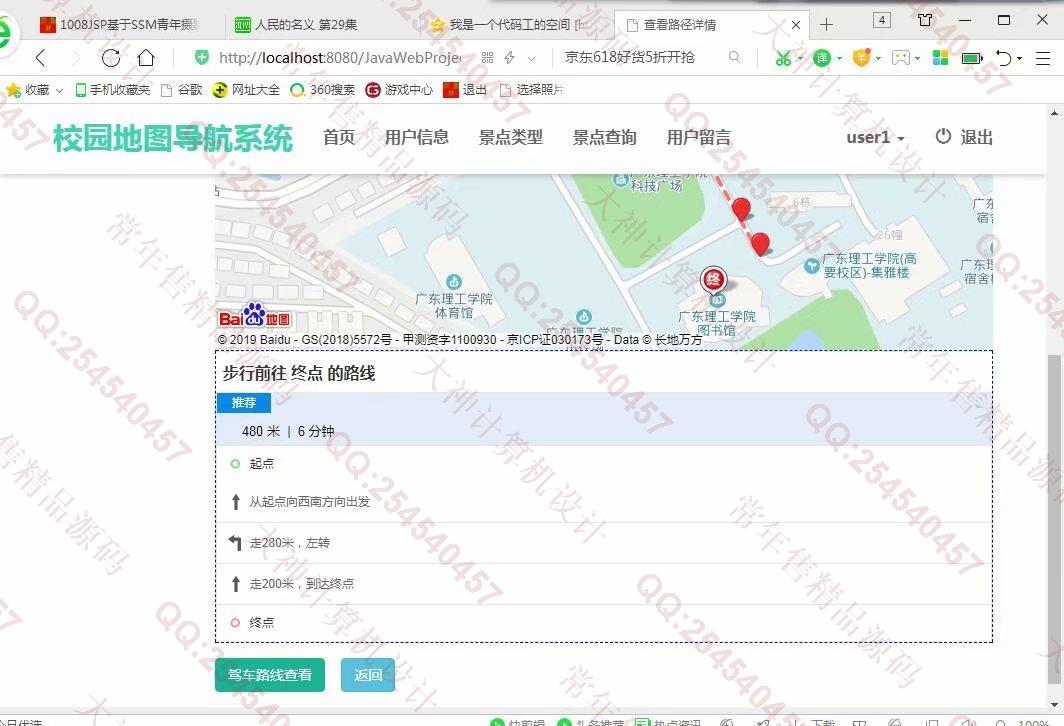Open 退出 bookmark in bookmarks bar
Screen dimensions: 1064x726
(x=465, y=90)
